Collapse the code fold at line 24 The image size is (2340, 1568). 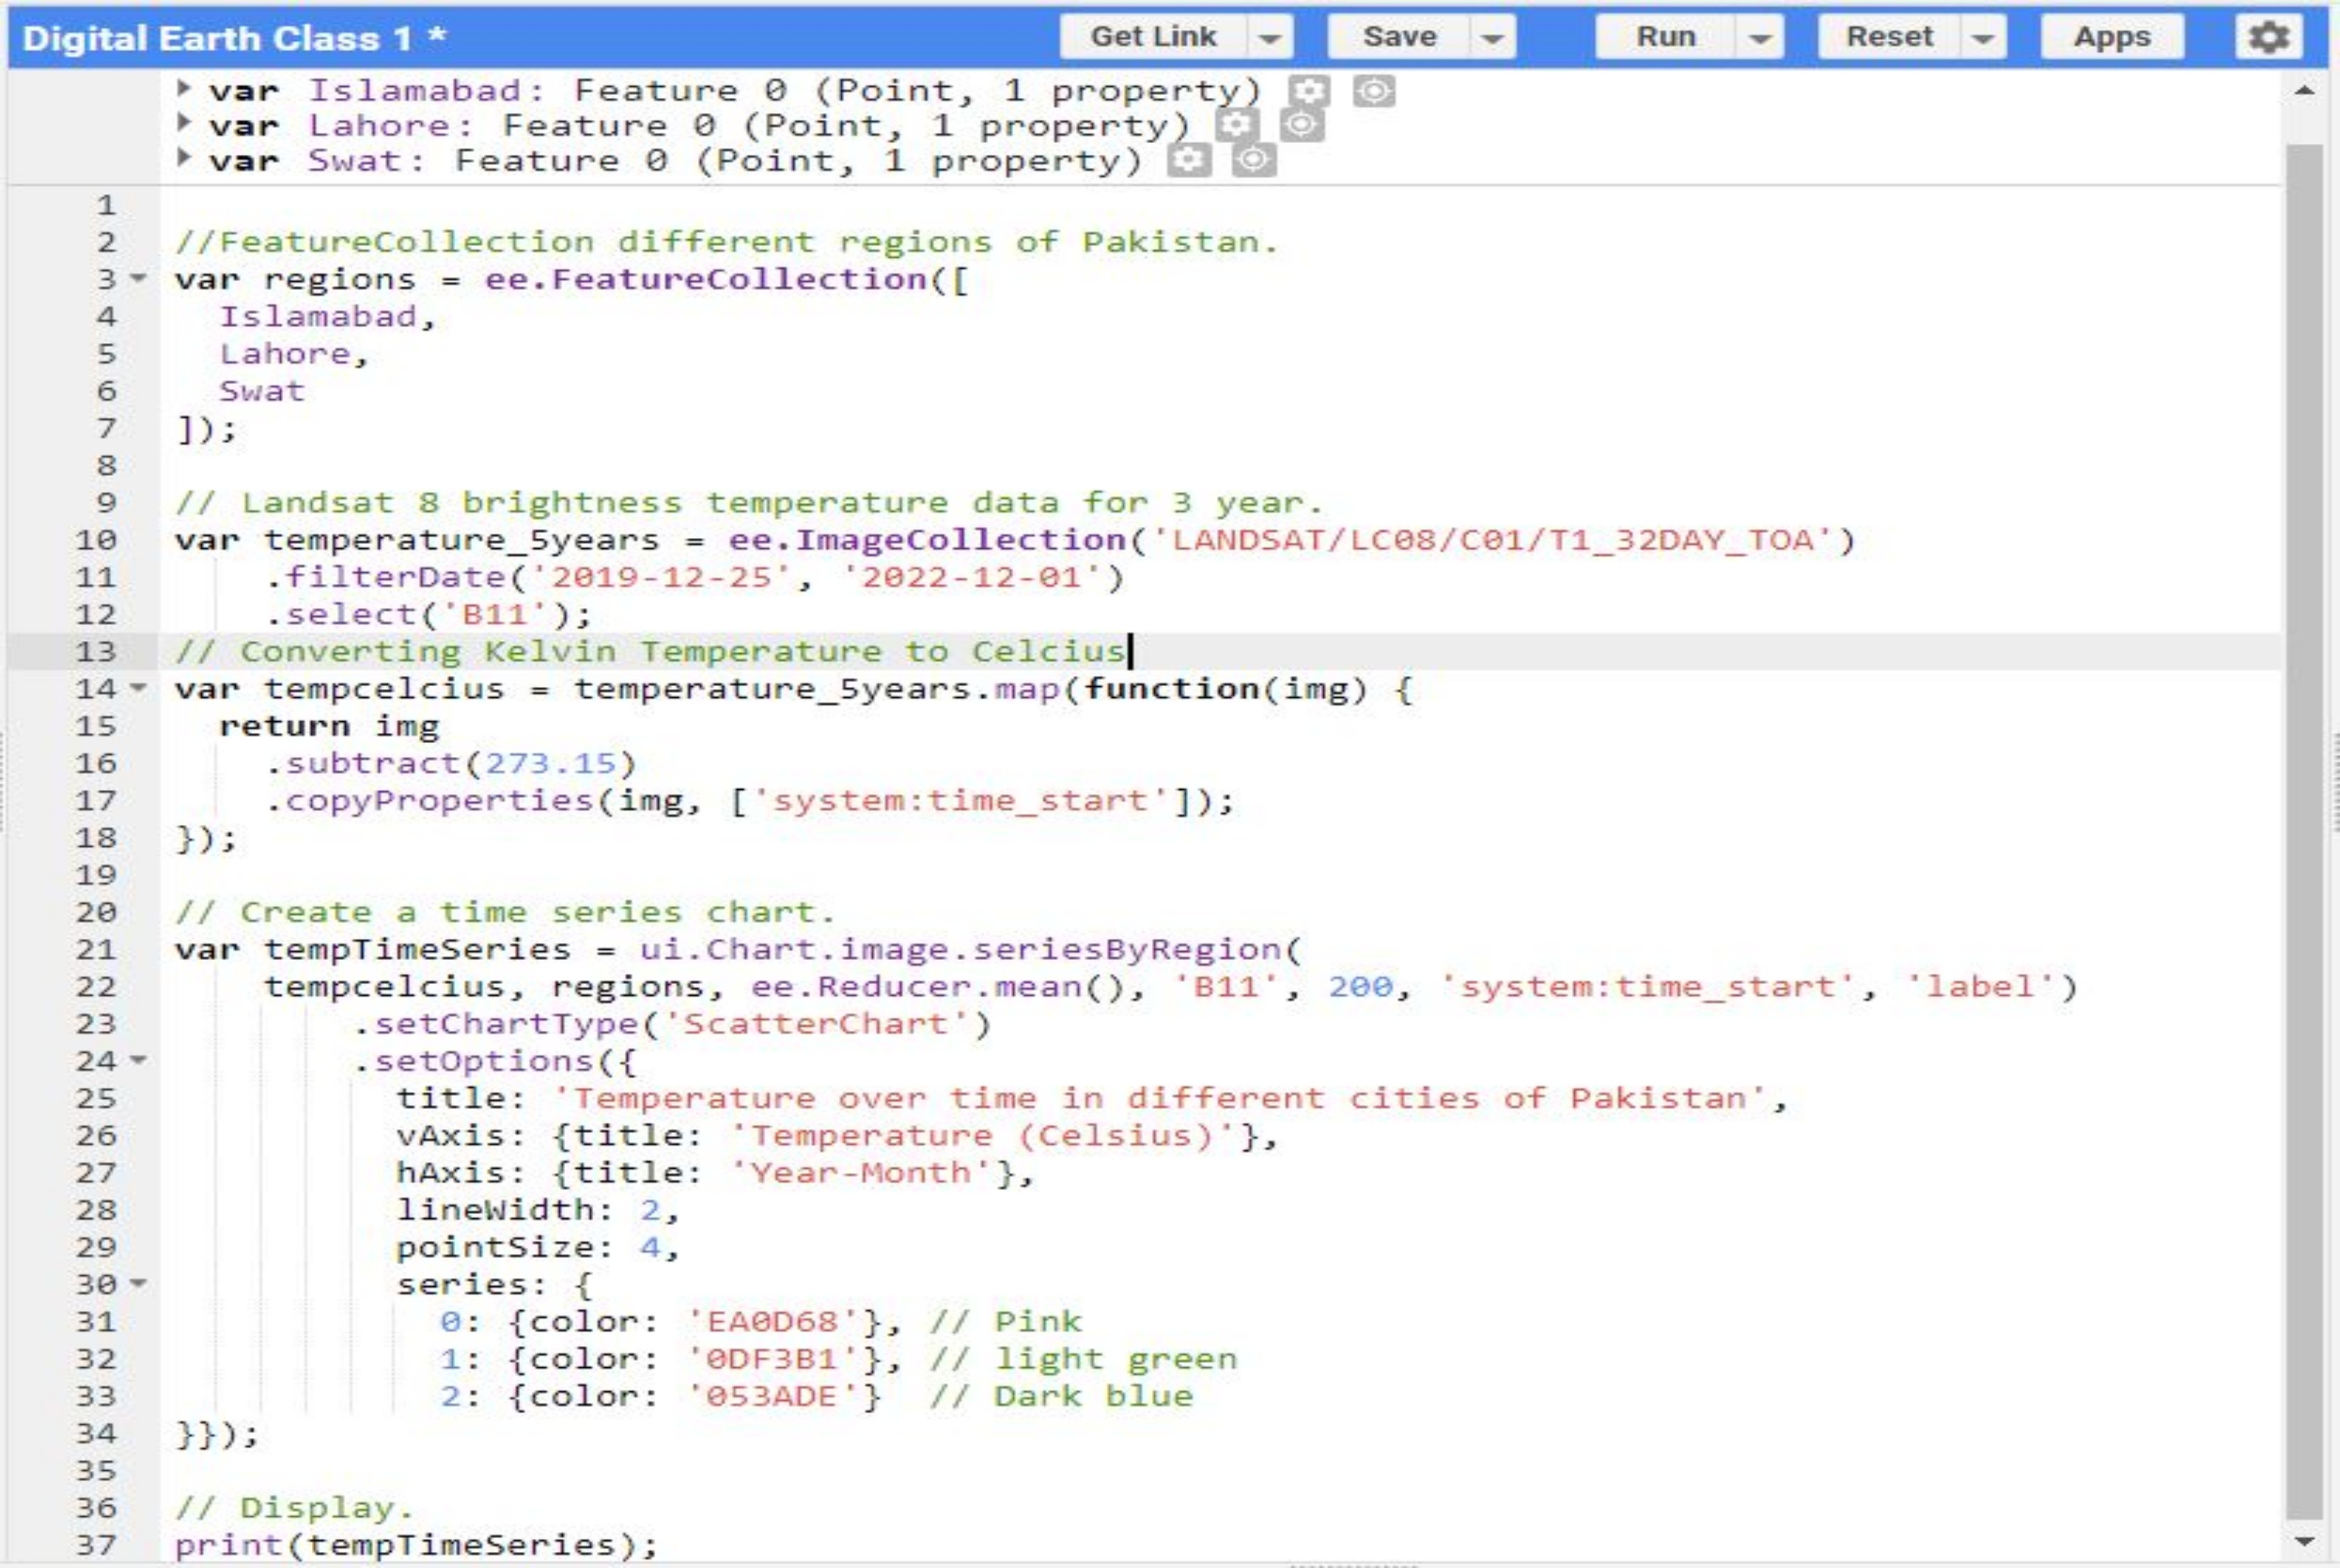coord(139,1060)
